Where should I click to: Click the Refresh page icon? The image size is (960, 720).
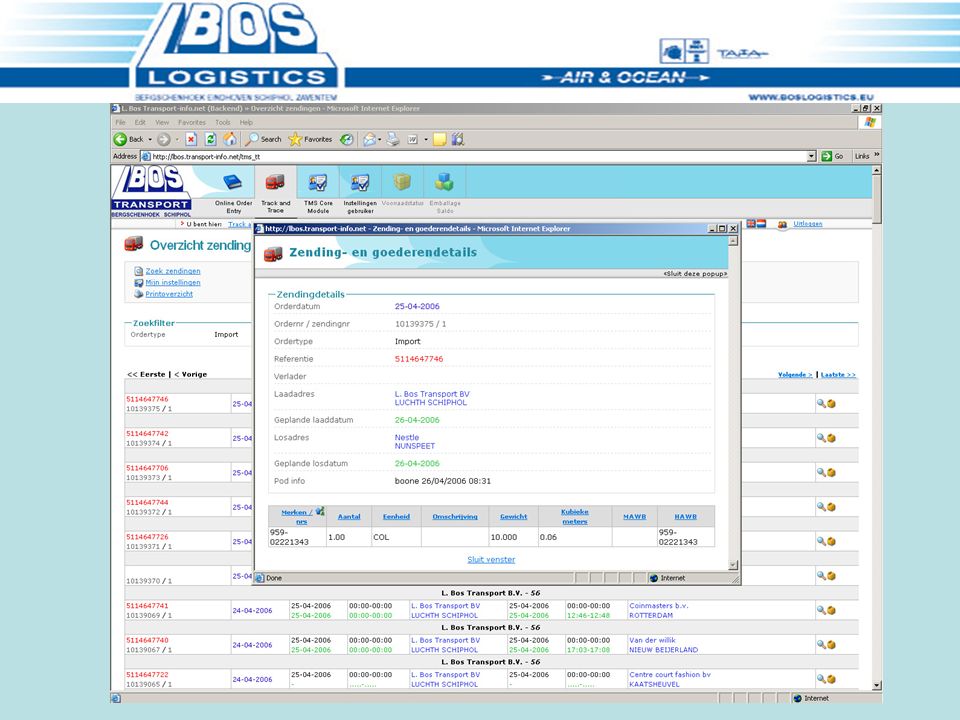coord(211,140)
